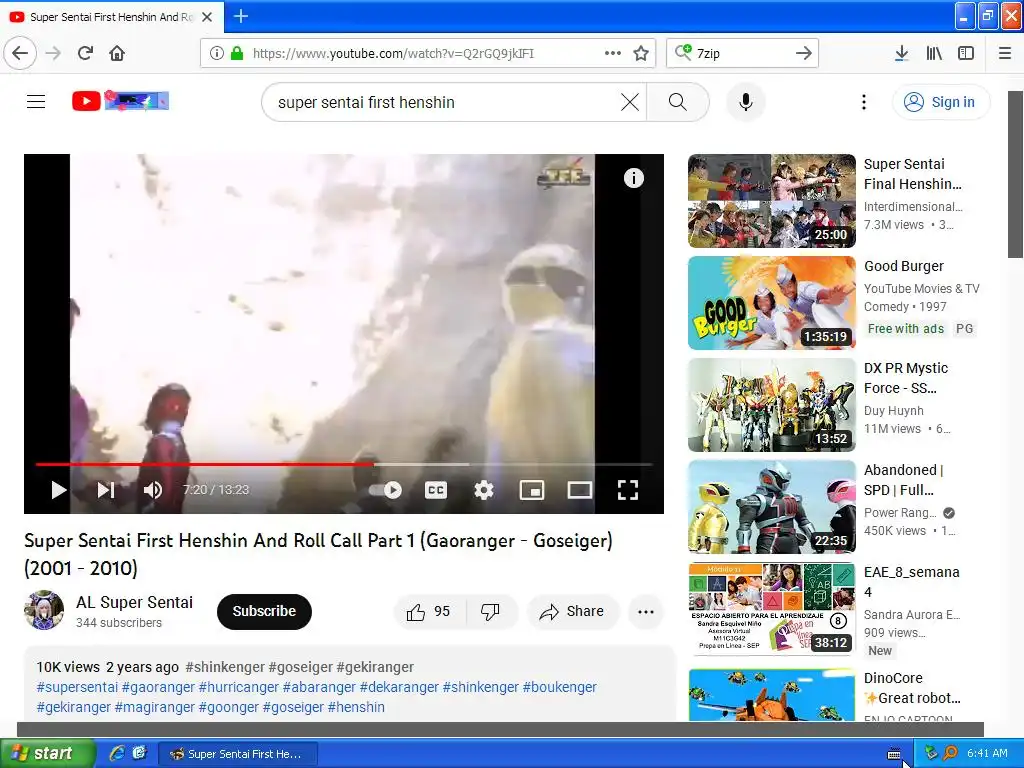The width and height of the screenshot is (1024, 768).
Task: Open YouTube settings three-dot menu
Action: tap(864, 102)
